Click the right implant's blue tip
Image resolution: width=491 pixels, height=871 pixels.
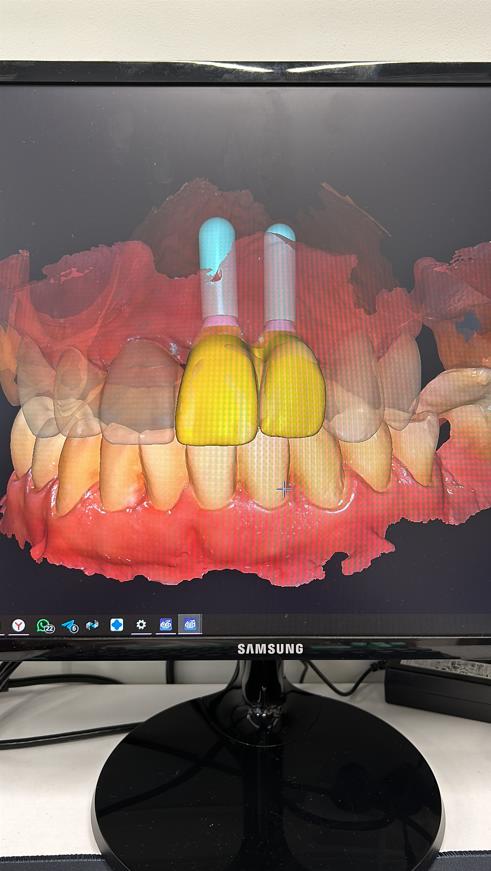click(x=281, y=232)
